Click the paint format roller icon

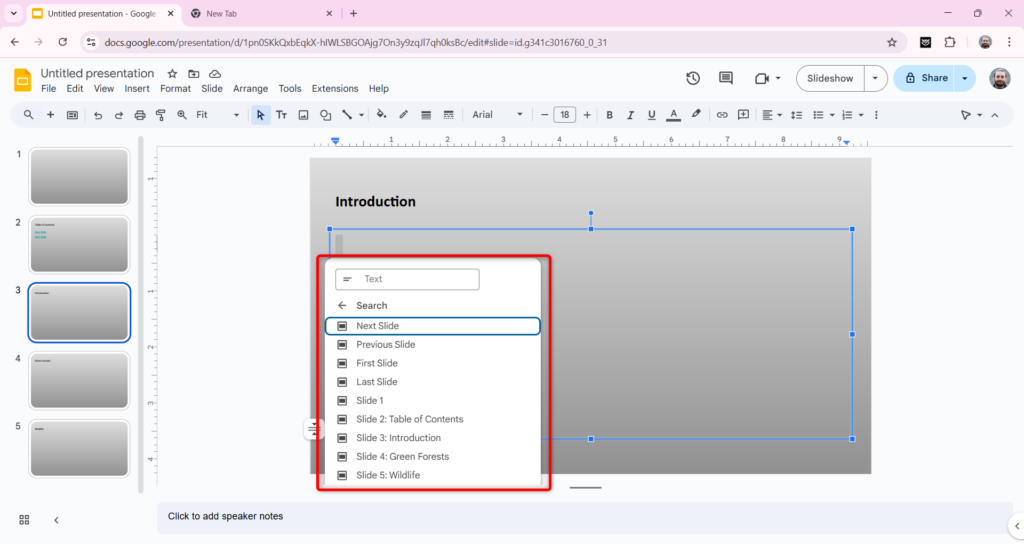[160, 115]
